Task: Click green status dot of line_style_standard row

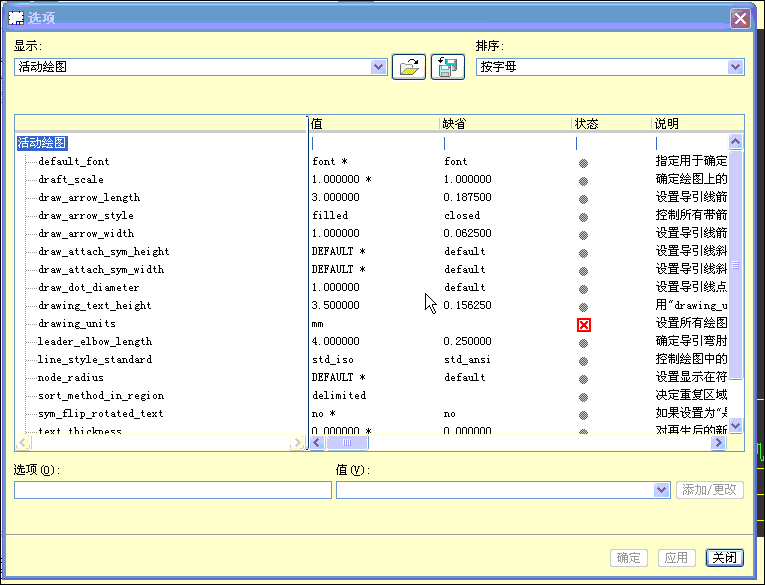Action: (583, 362)
